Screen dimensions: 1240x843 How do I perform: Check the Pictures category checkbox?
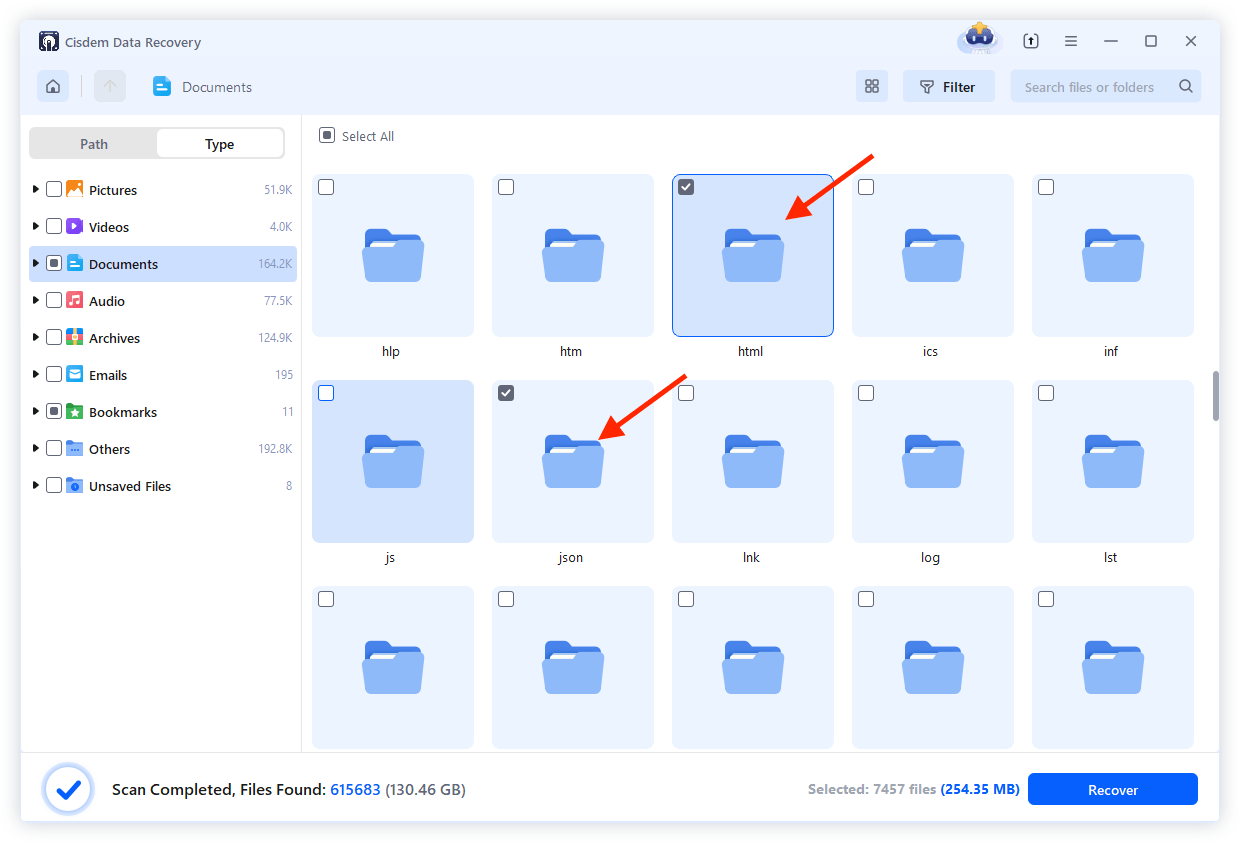pyautogui.click(x=54, y=190)
